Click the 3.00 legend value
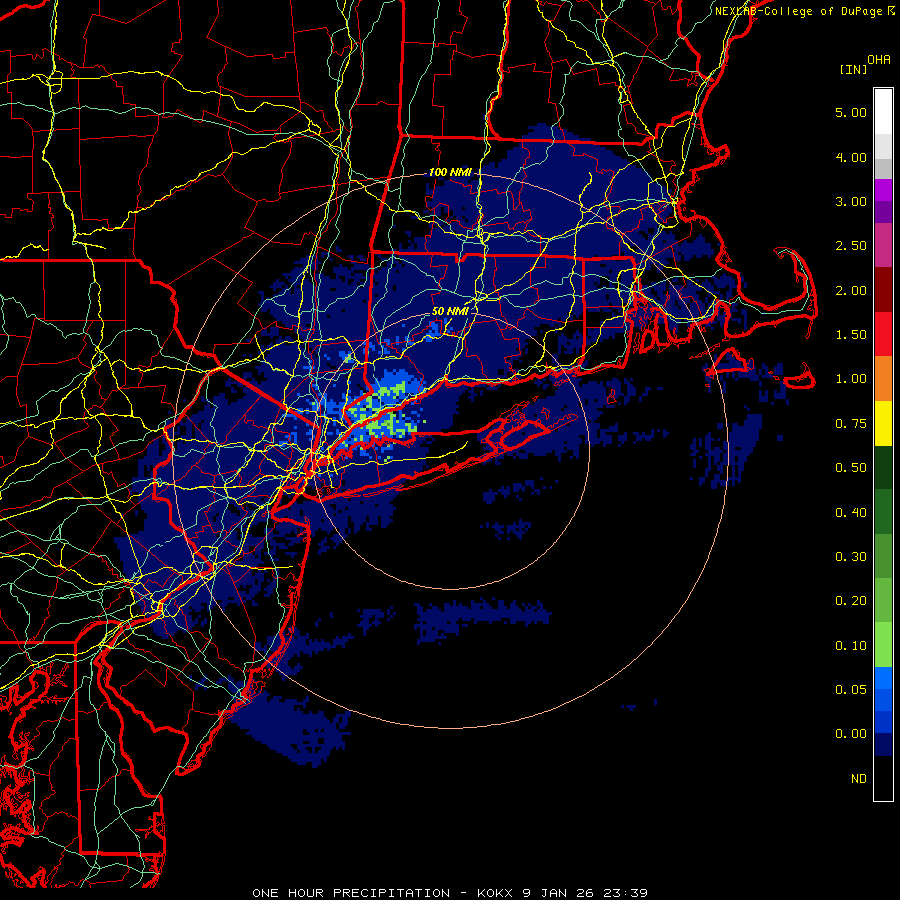 (x=851, y=201)
